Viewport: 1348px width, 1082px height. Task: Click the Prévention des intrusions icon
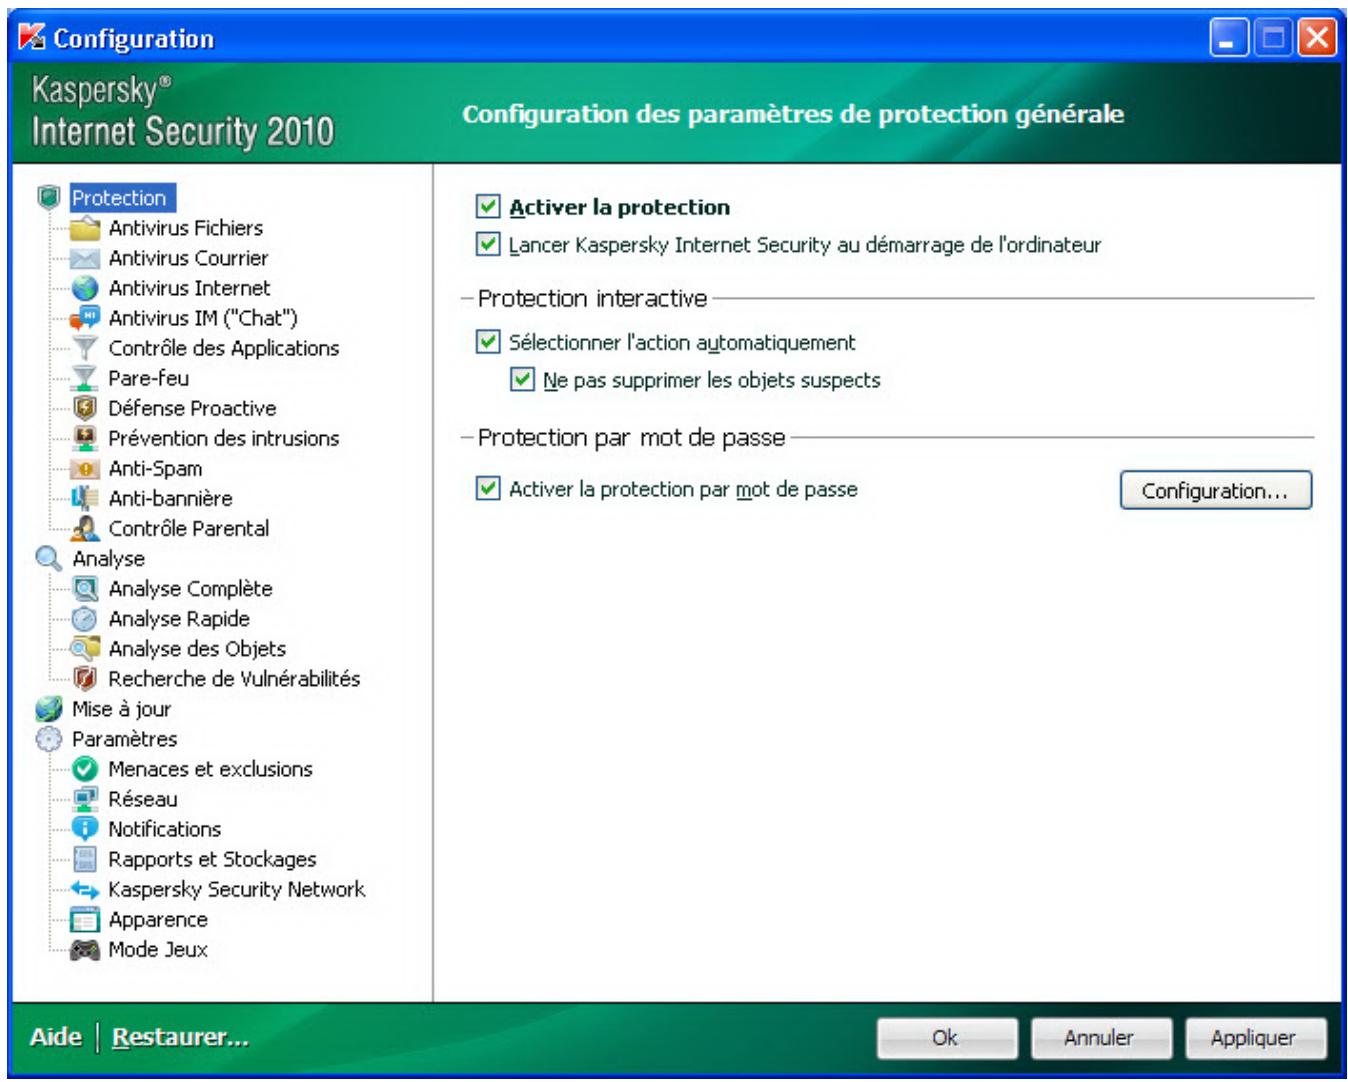[x=85, y=438]
